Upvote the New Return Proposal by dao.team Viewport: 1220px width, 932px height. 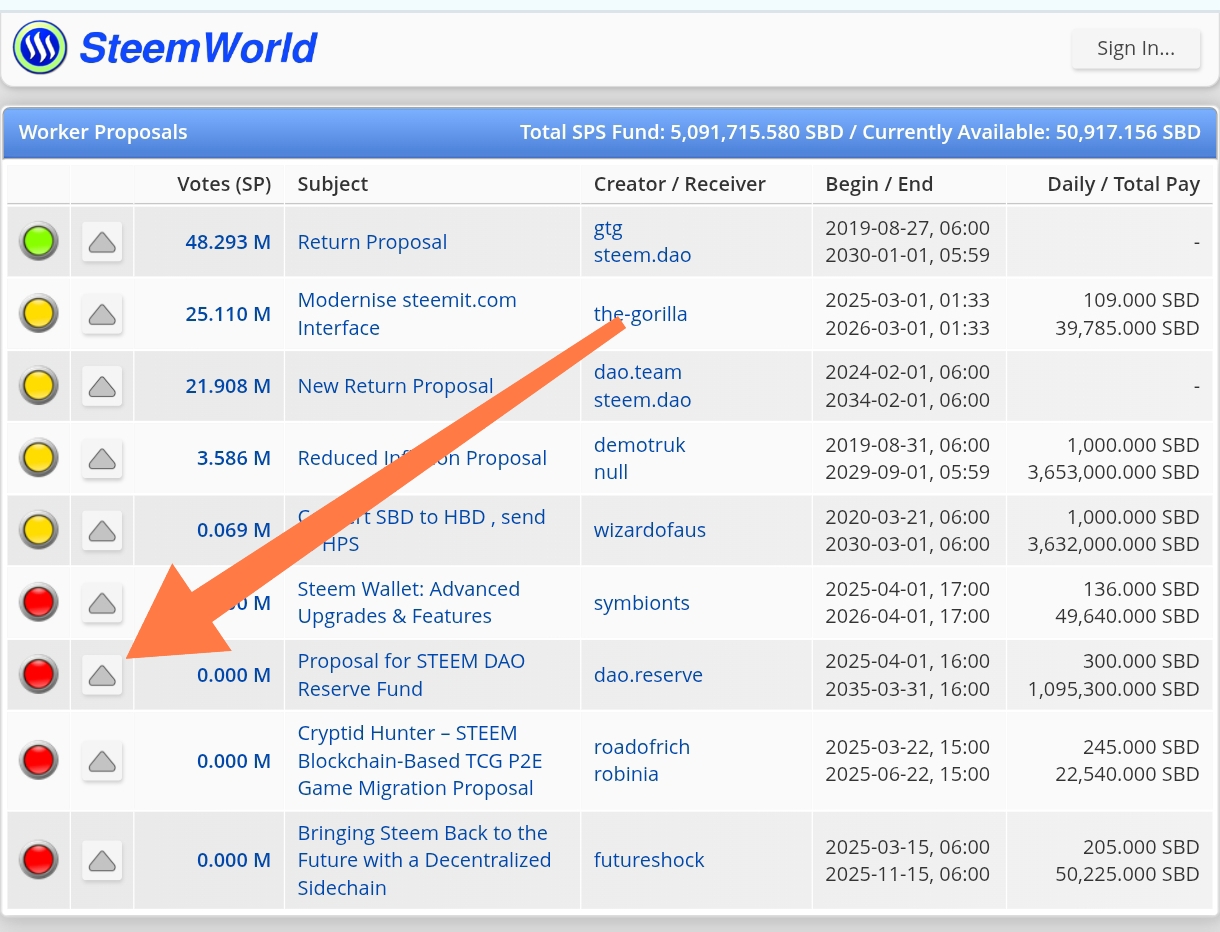pyautogui.click(x=102, y=386)
